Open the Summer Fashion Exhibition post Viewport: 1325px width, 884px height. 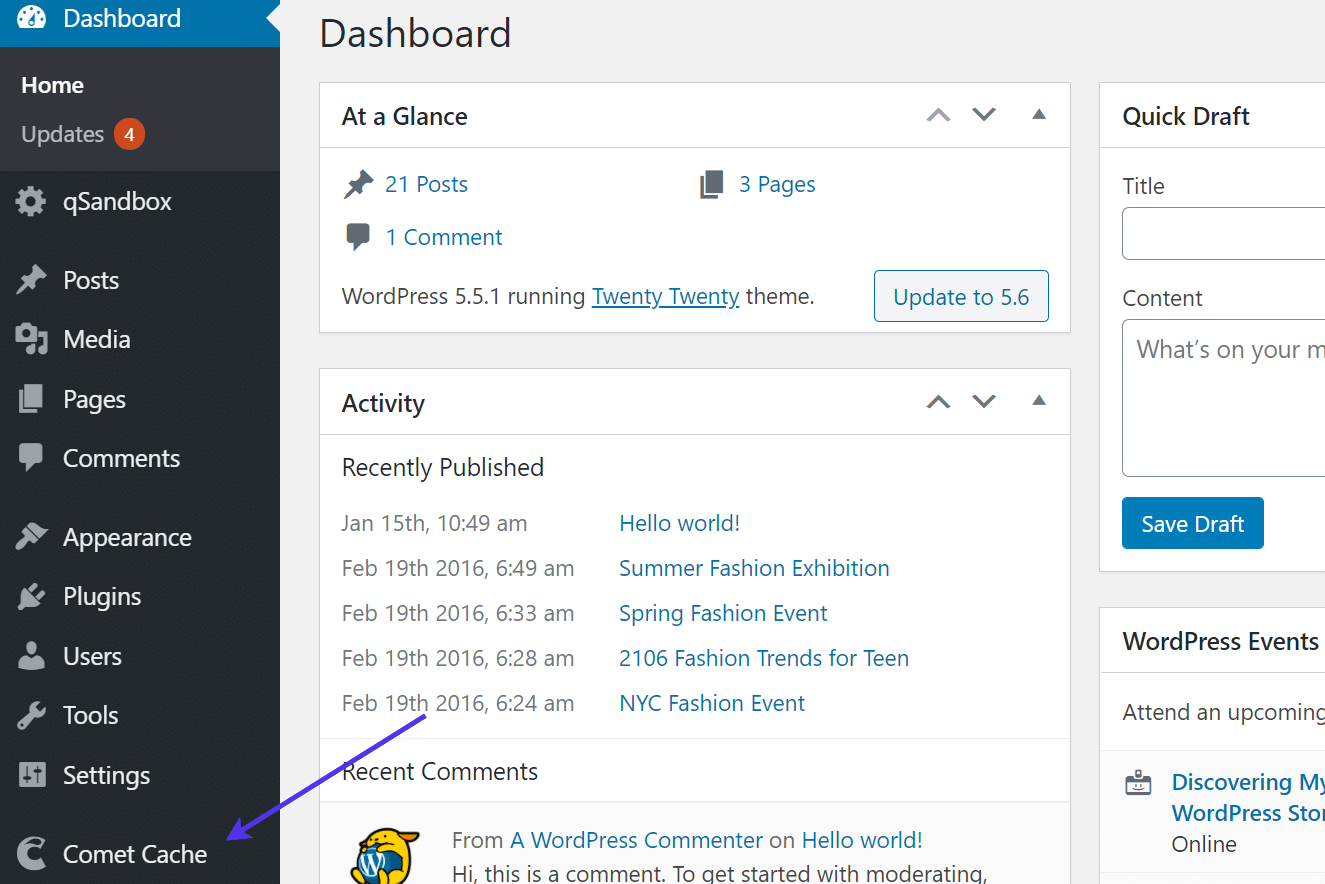click(754, 568)
